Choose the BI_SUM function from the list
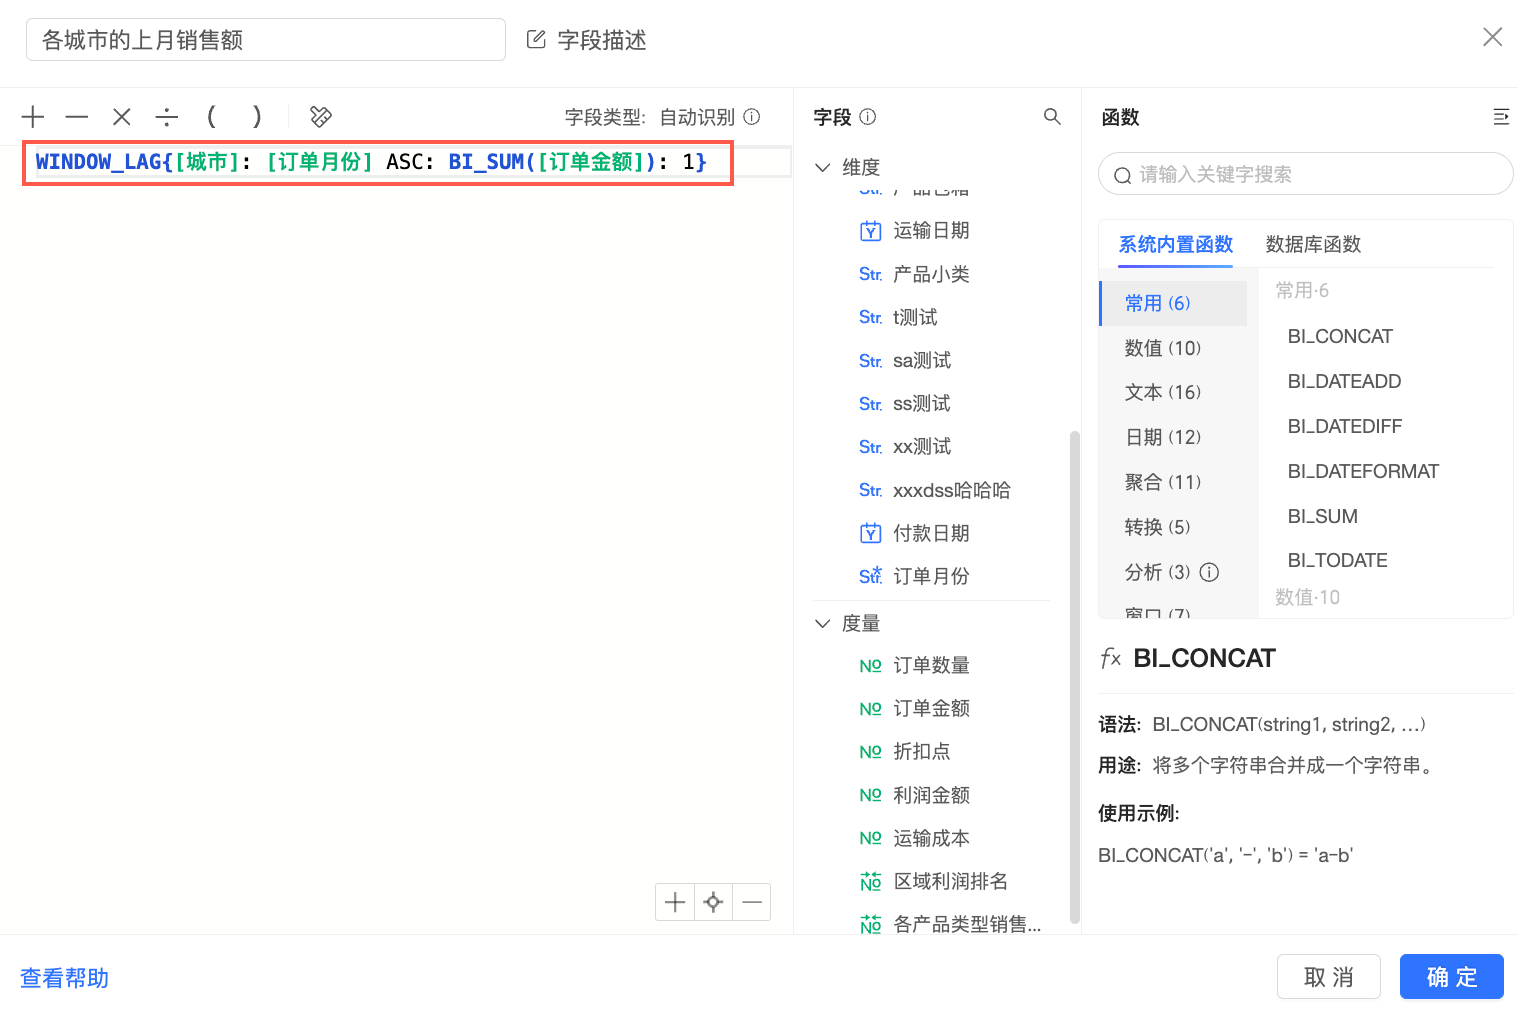The height and width of the screenshot is (1016, 1518). point(1323,516)
